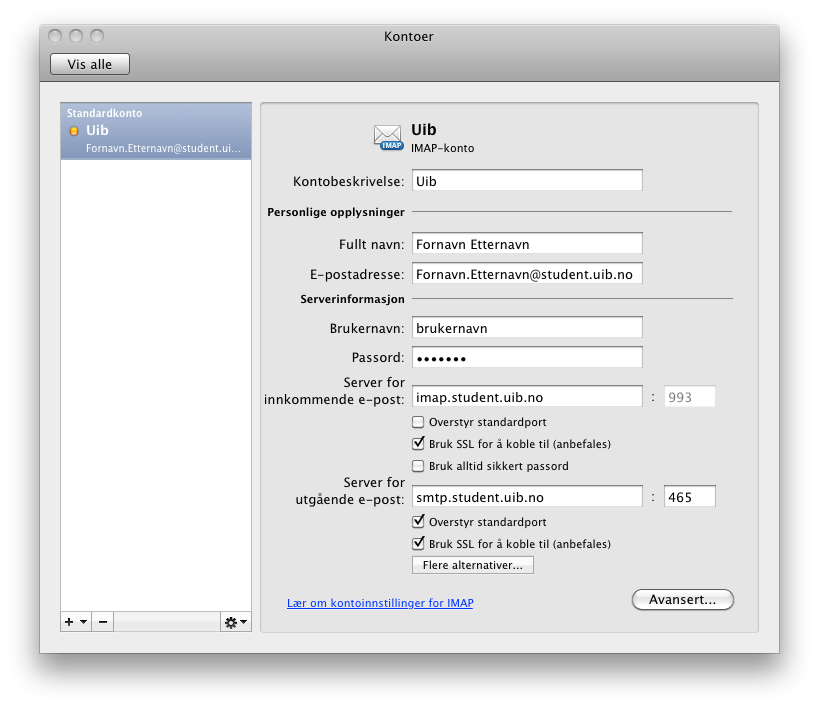Open Flere alternativer options

coord(473,565)
